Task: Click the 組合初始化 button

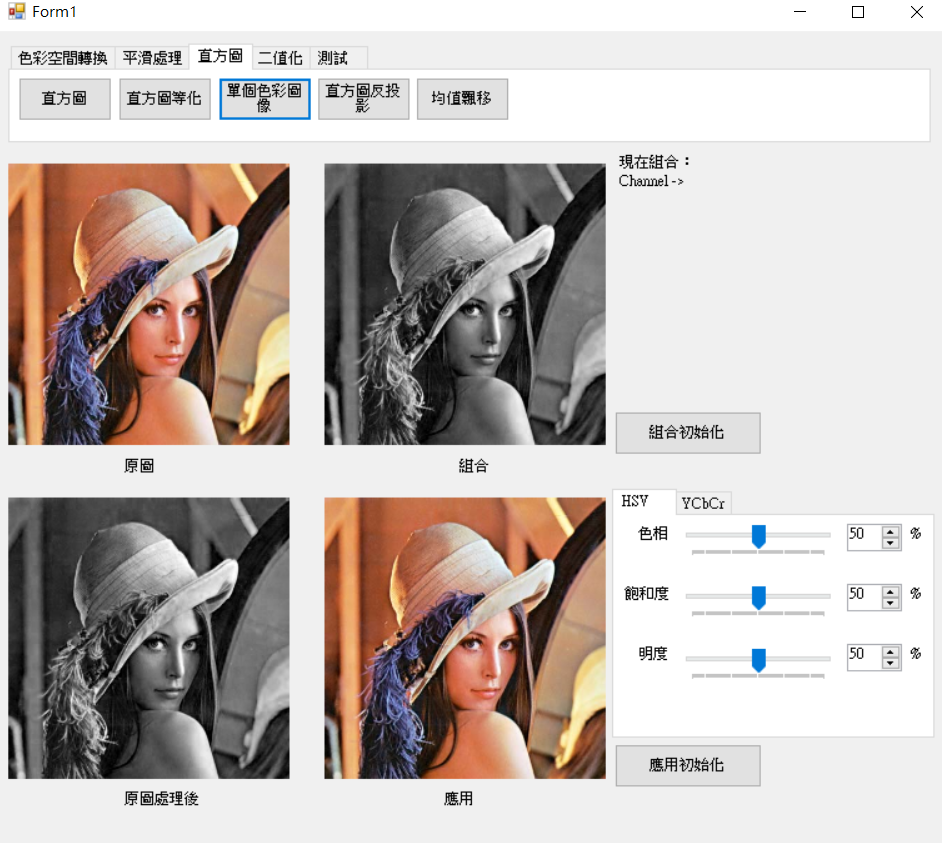Action: pyautogui.click(x=688, y=433)
